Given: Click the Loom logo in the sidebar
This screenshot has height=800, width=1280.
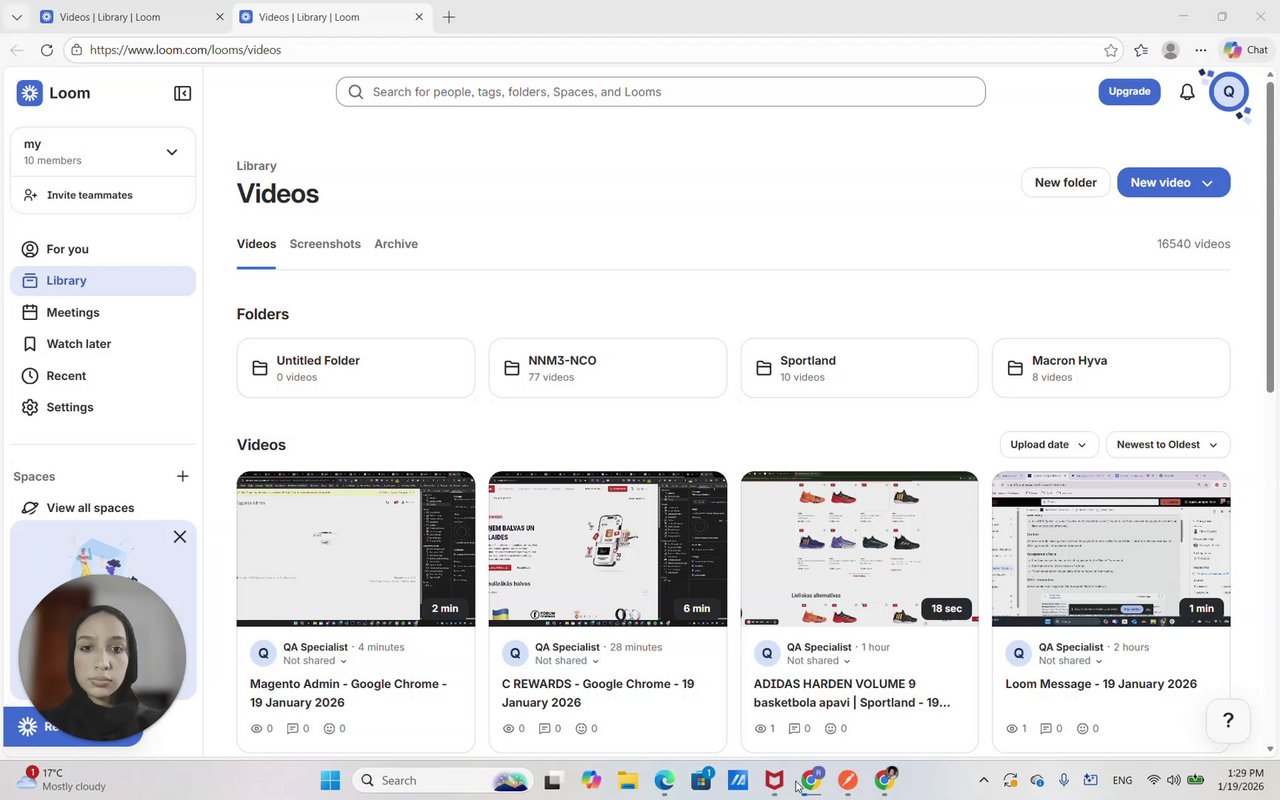Looking at the screenshot, I should pyautogui.click(x=54, y=93).
